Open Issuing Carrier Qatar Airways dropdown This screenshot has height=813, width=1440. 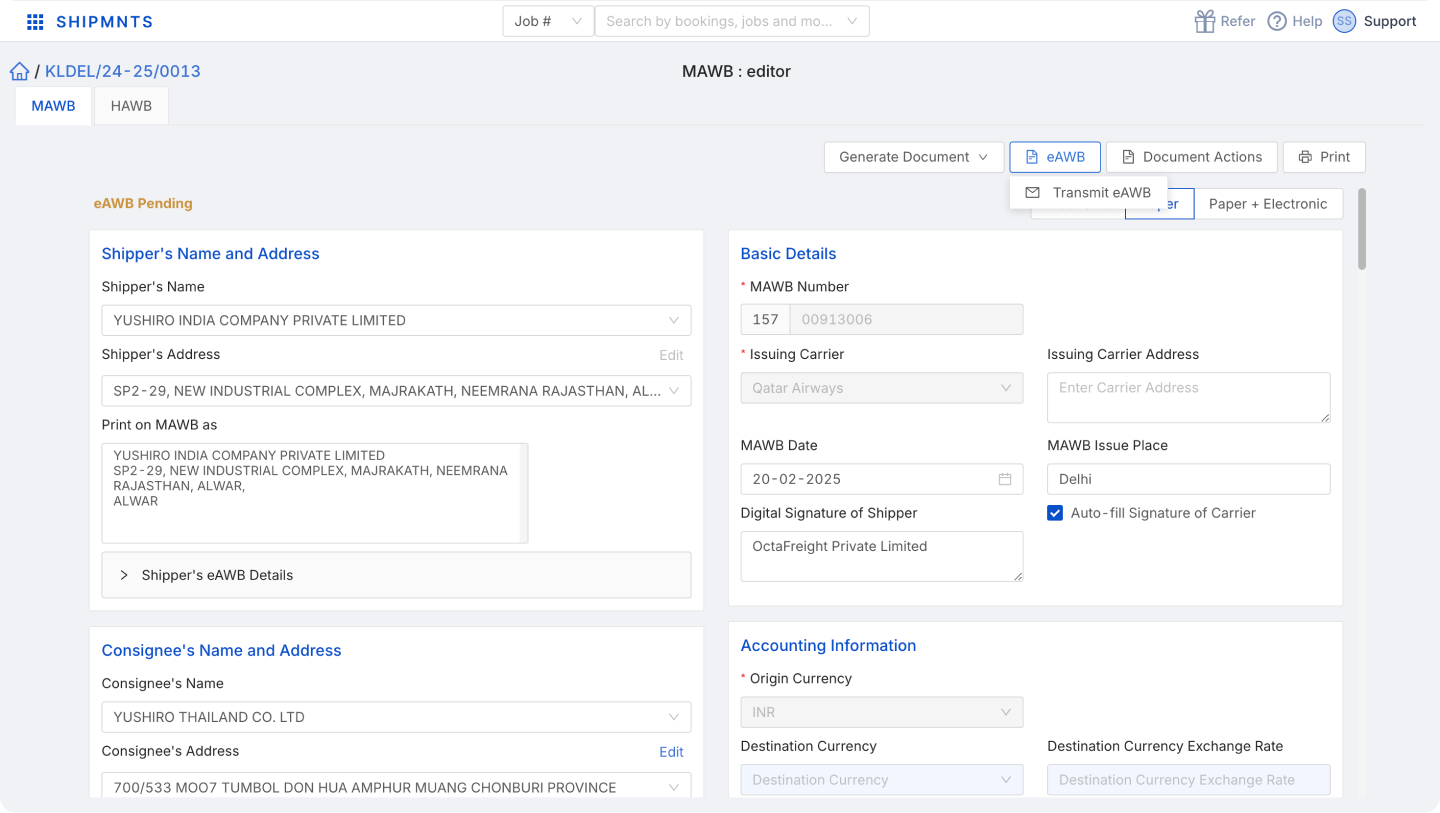882,388
